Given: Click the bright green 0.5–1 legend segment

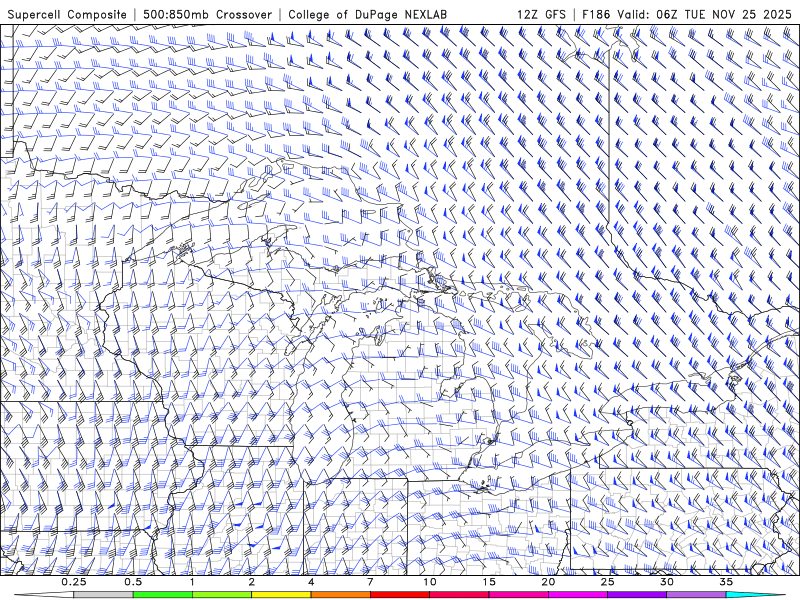Looking at the screenshot, I should coord(163,595).
